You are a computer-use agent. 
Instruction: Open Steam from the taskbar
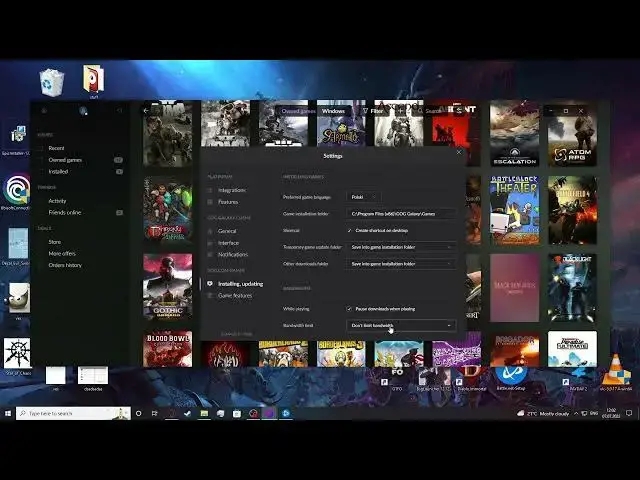187,413
